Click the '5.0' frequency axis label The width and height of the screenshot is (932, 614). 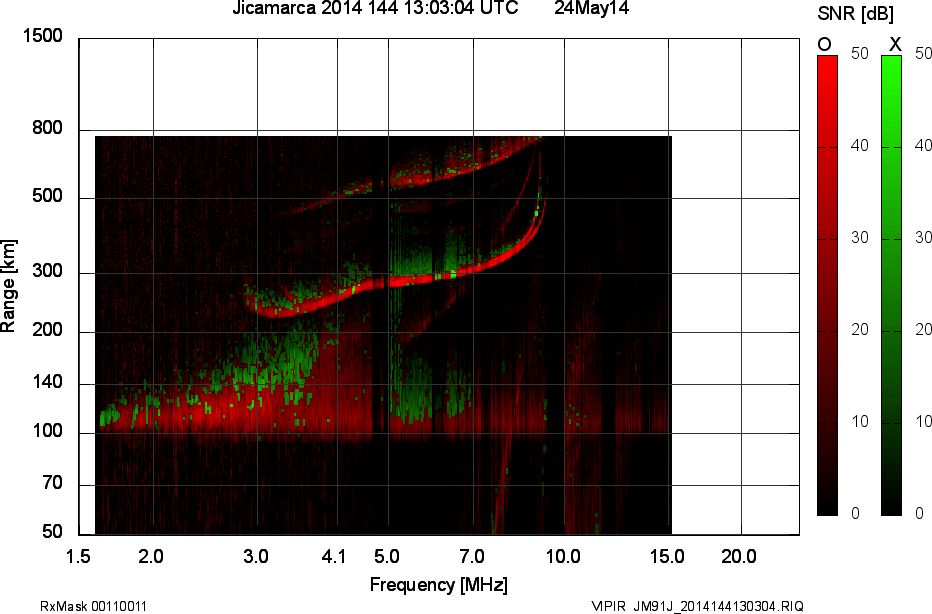pos(386,557)
